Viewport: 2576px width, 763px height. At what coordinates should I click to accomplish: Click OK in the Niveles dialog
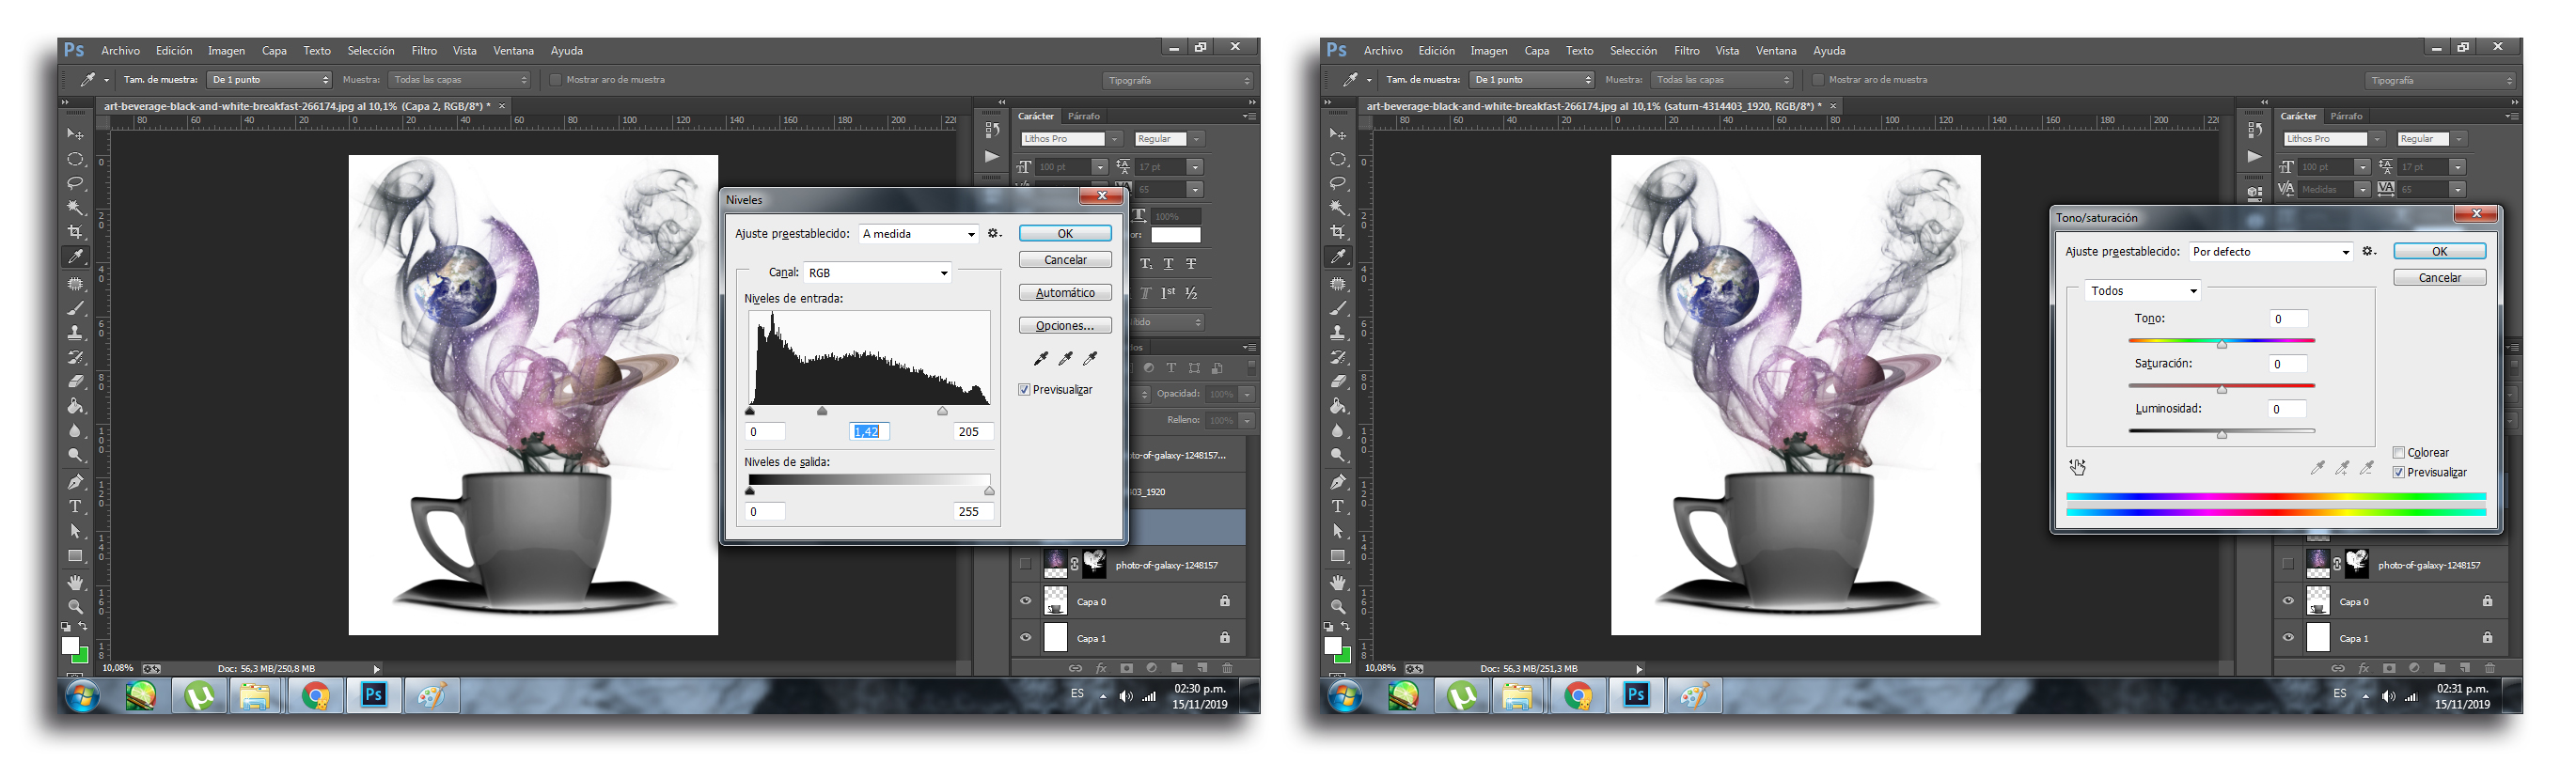tap(1065, 233)
